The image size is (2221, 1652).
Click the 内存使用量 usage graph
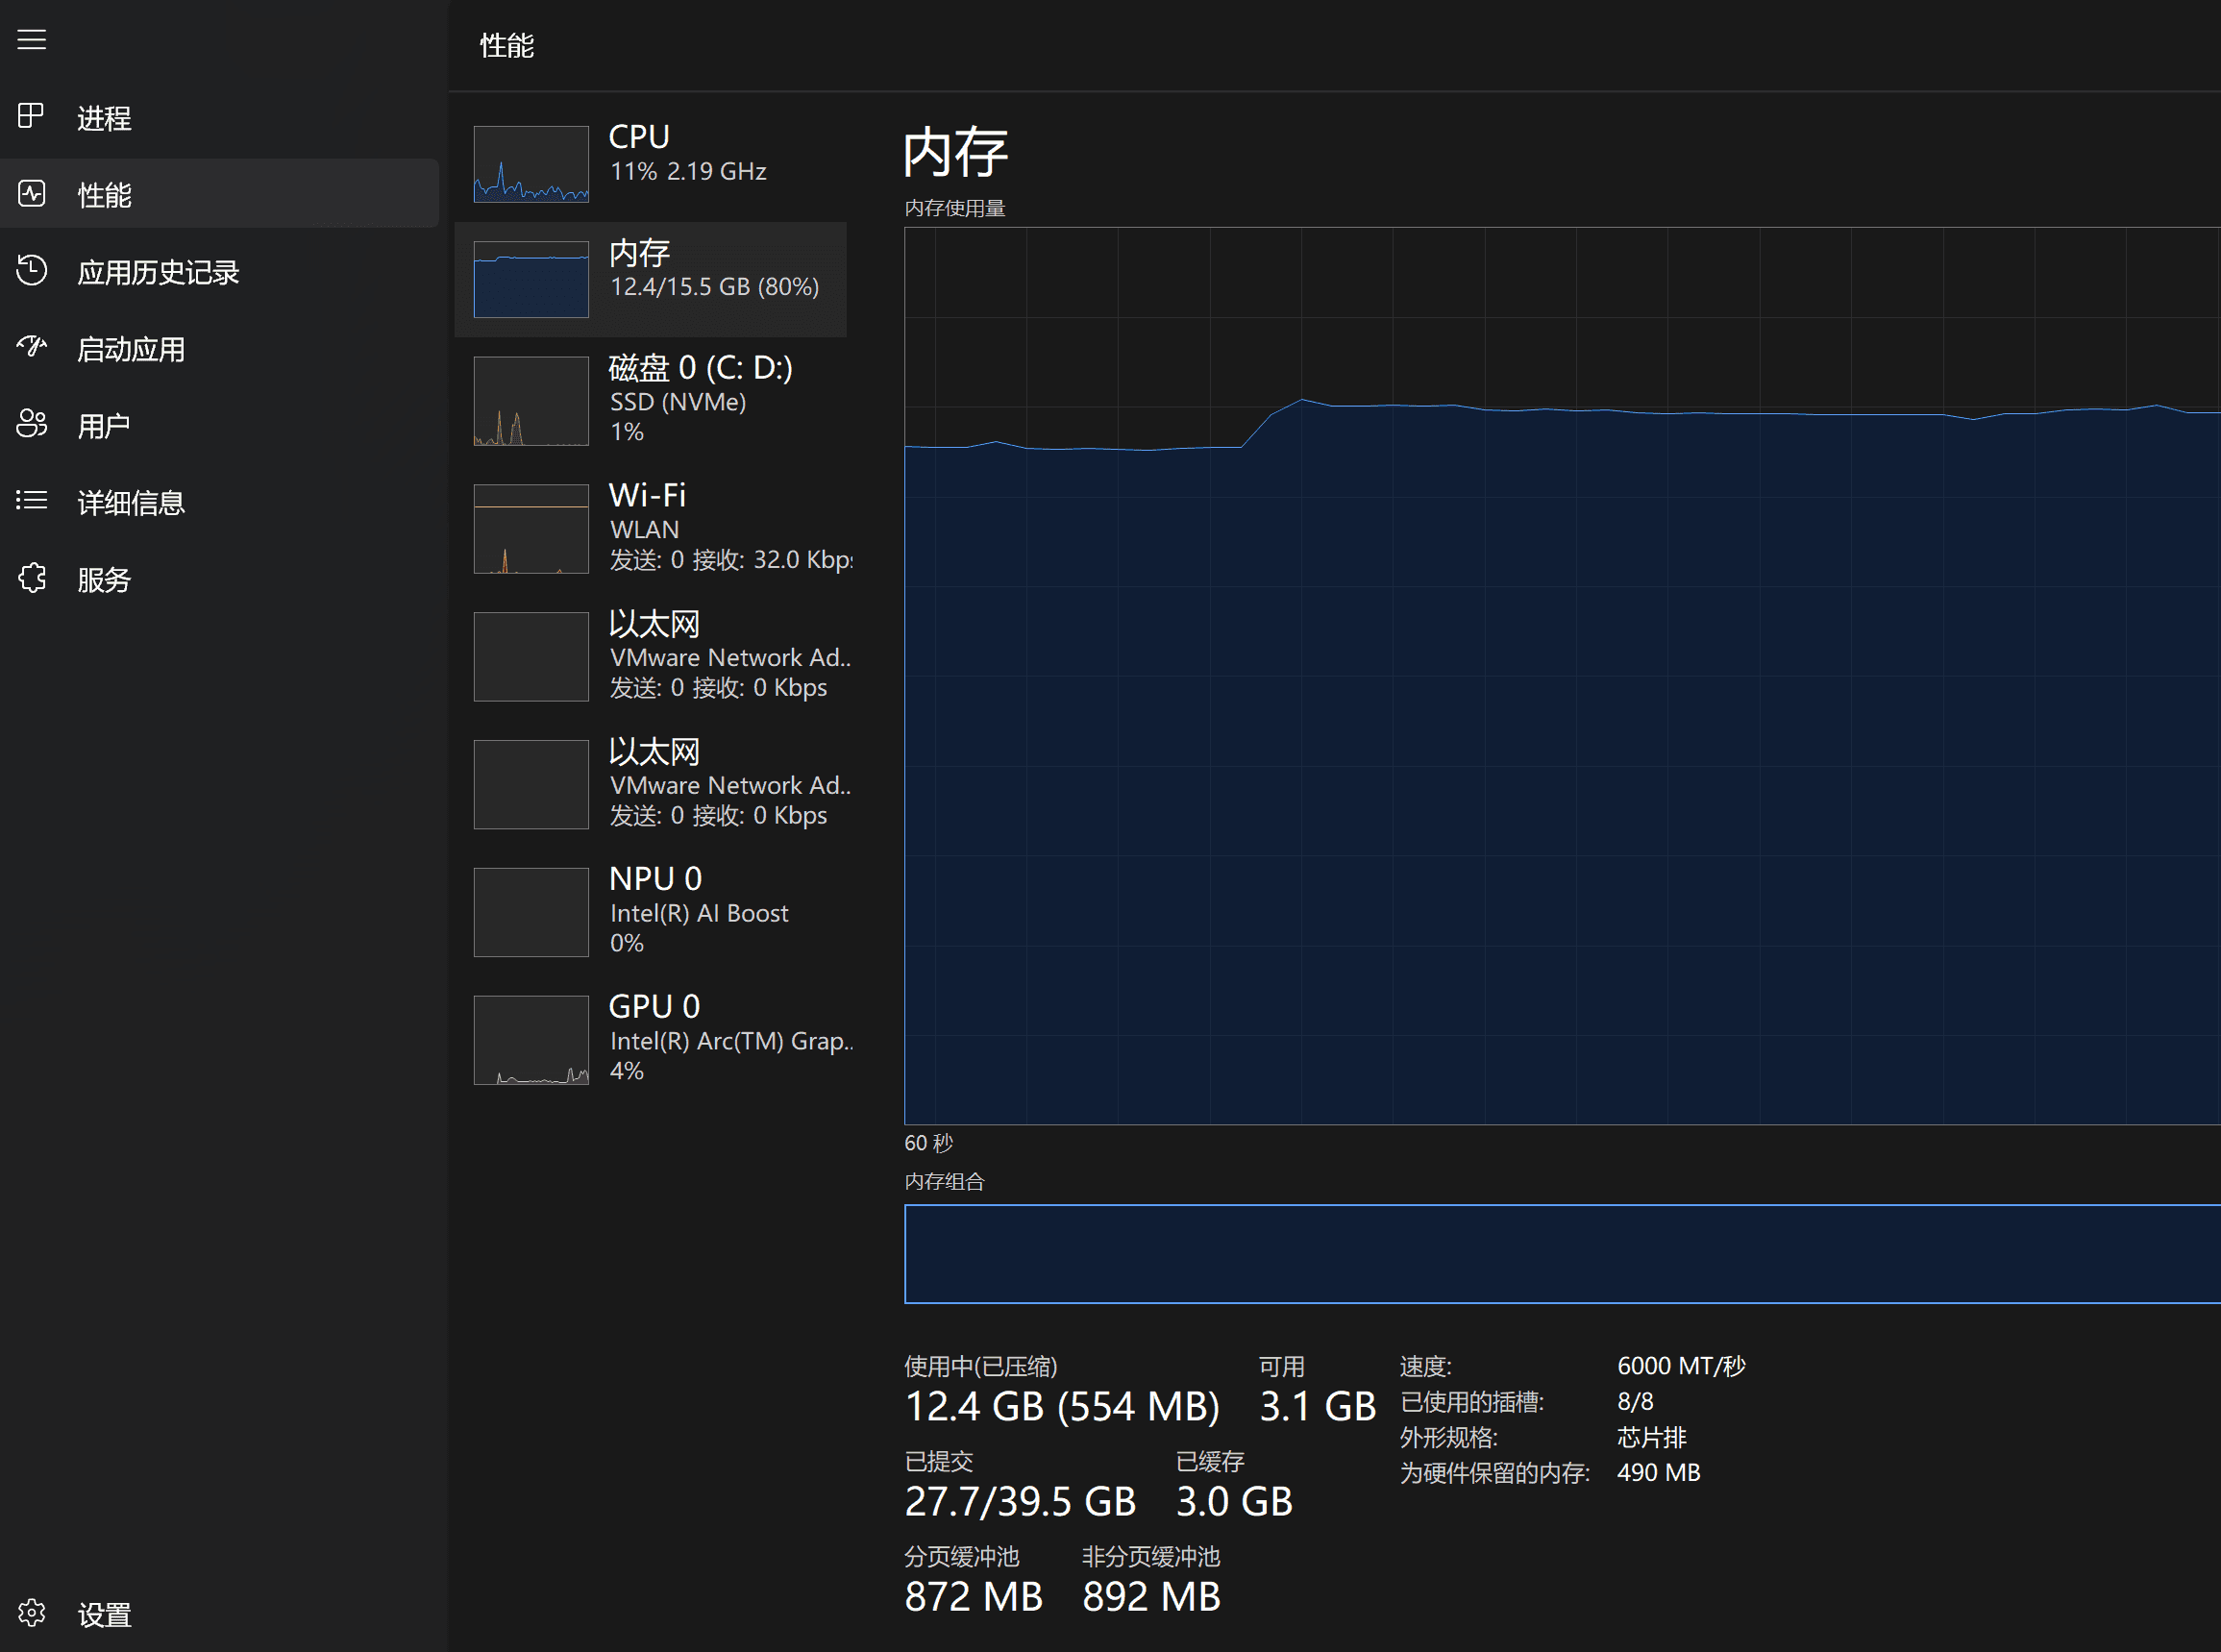[1562, 676]
